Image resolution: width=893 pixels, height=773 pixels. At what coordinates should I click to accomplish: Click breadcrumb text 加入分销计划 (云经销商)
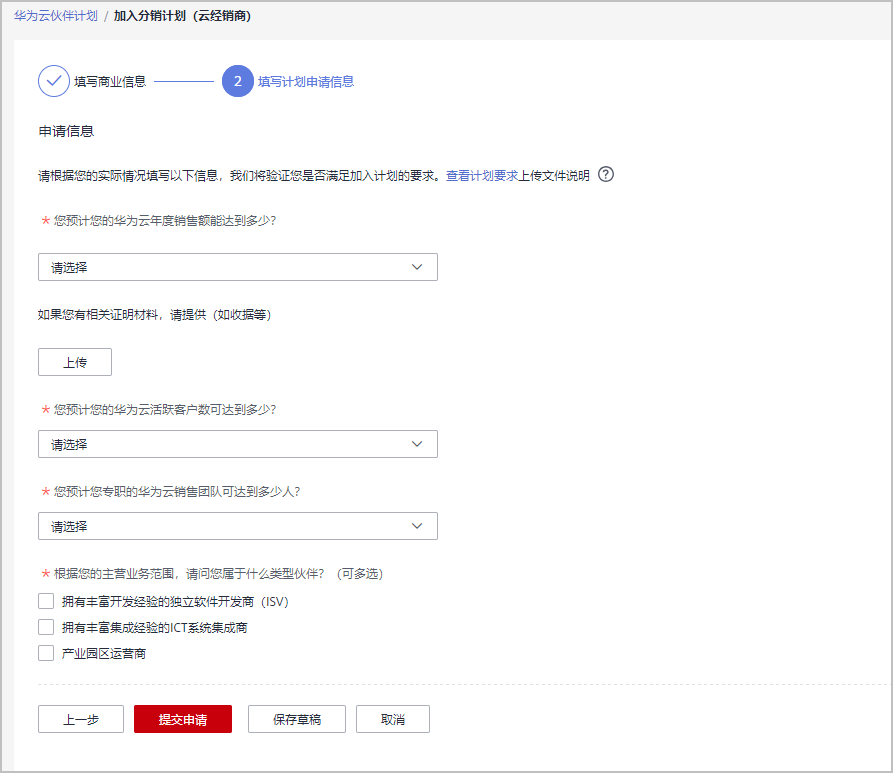[182, 16]
